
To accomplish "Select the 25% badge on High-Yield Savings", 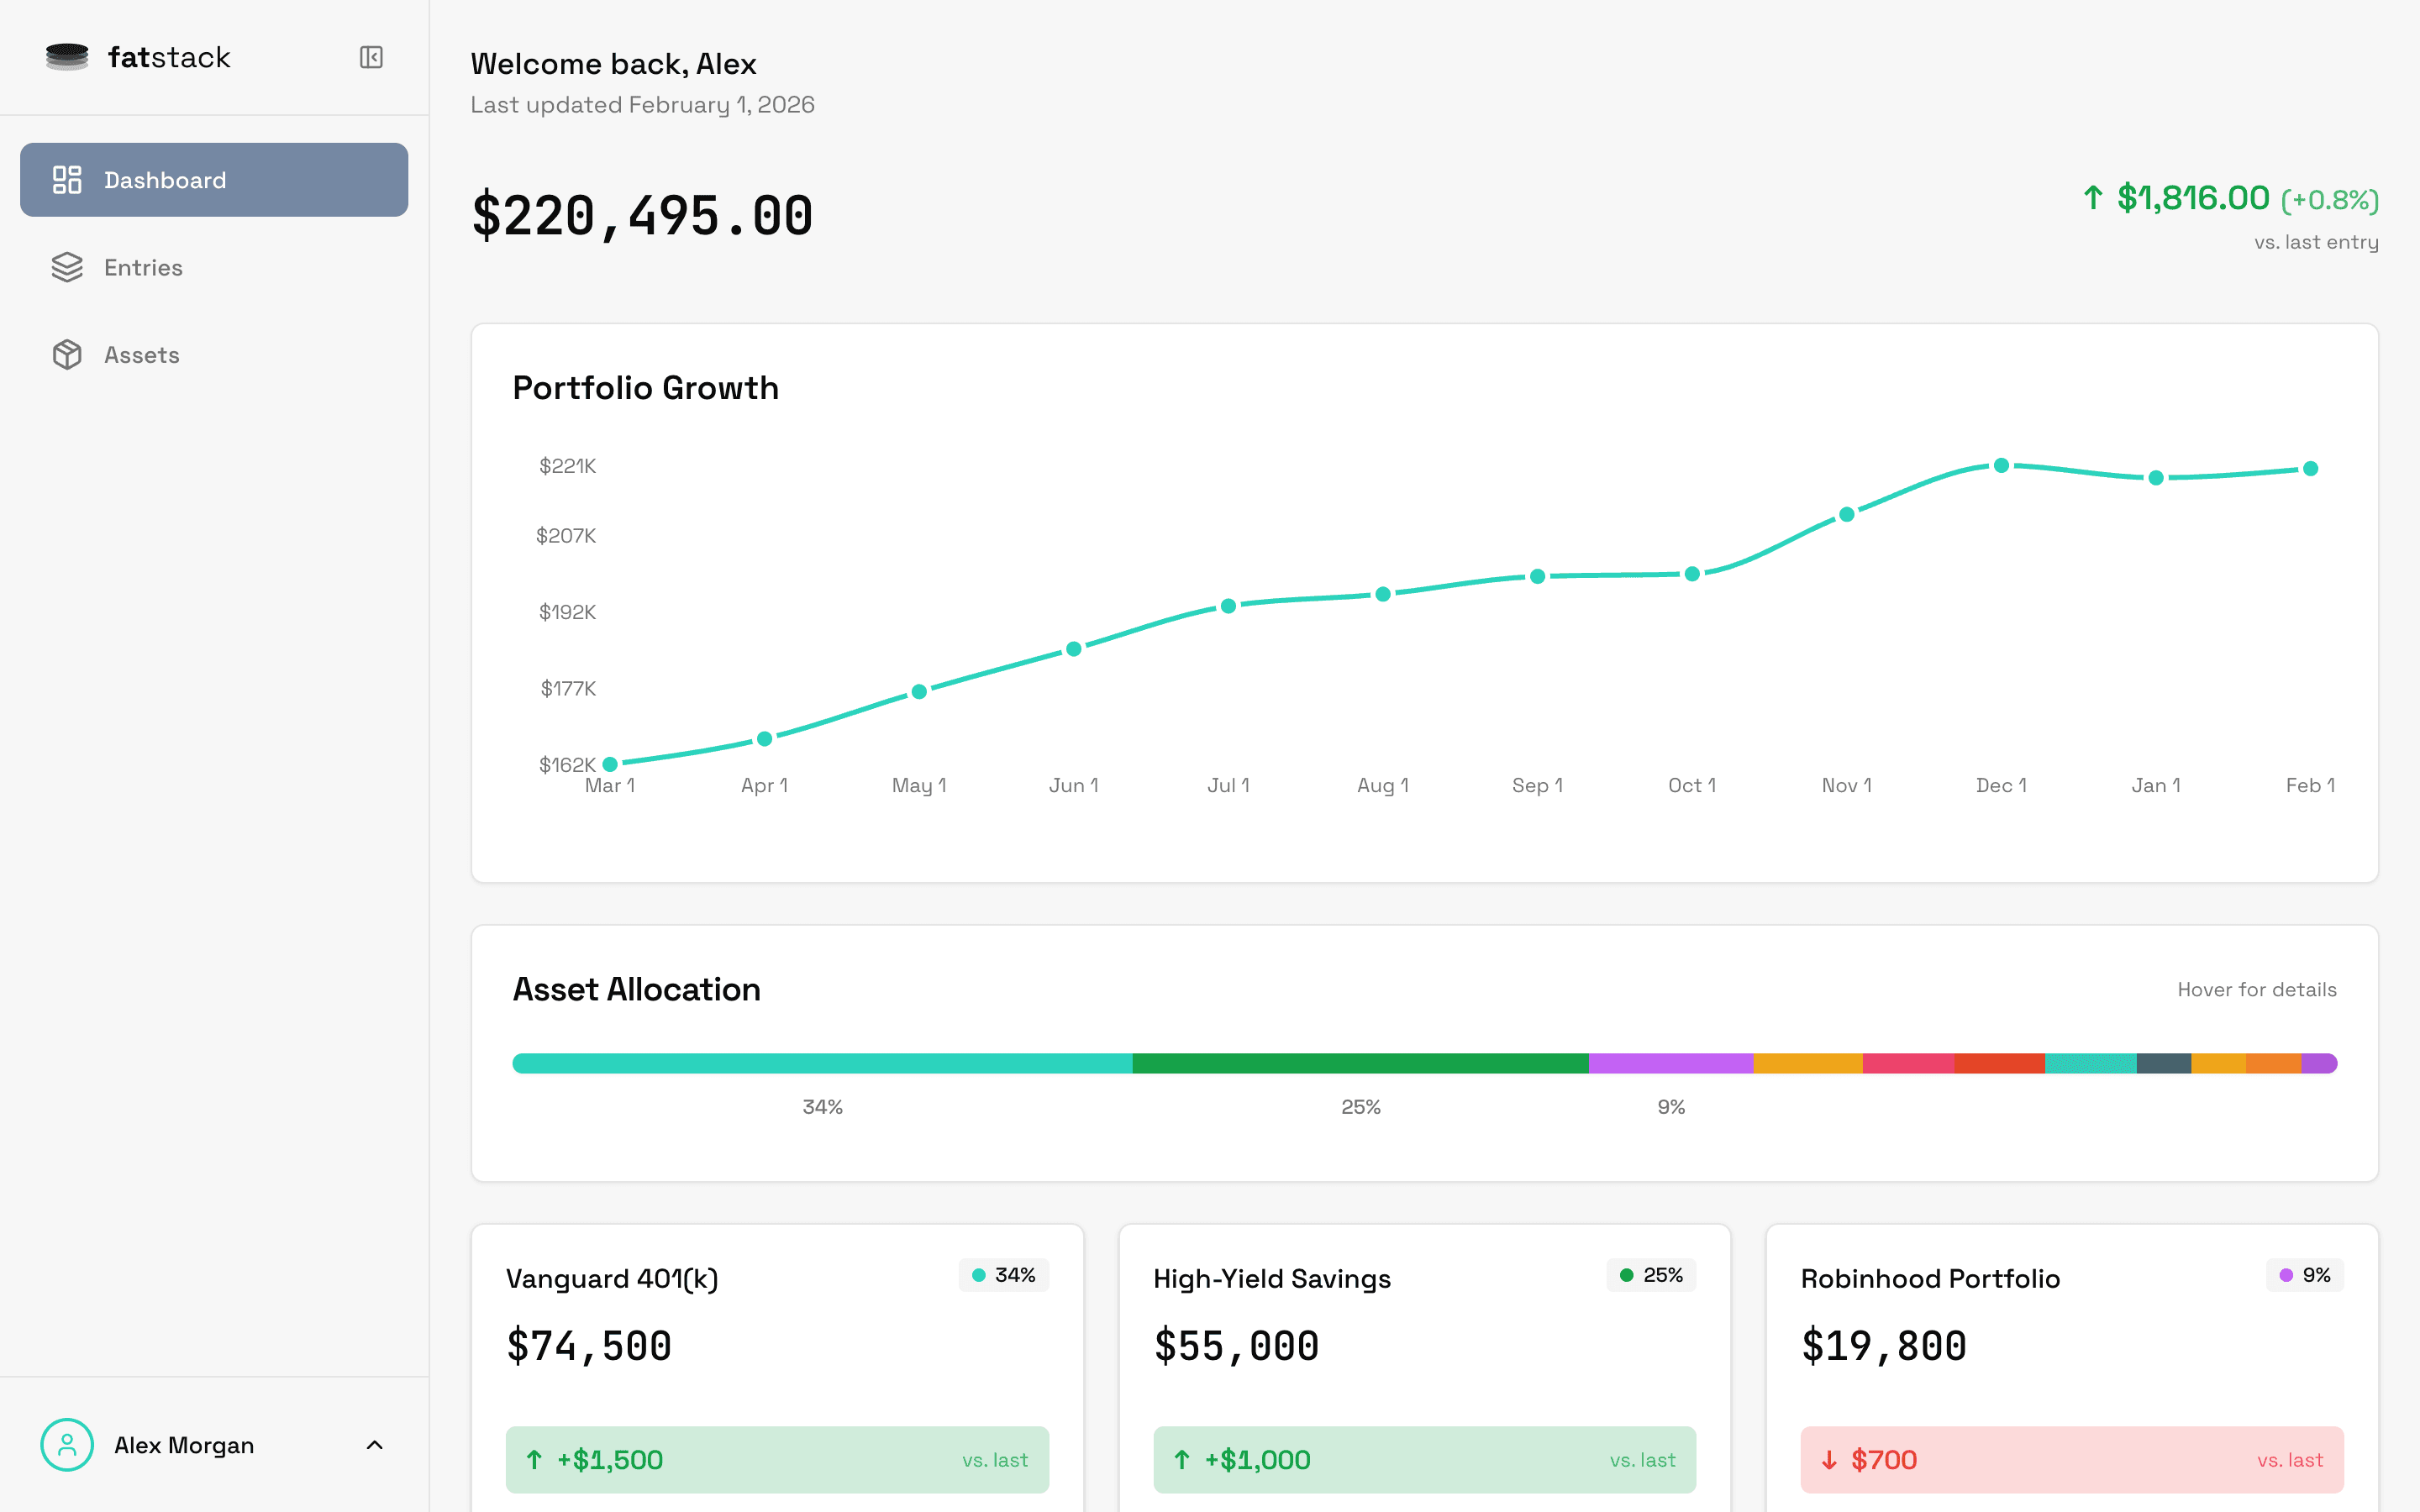I will pos(1650,1275).
